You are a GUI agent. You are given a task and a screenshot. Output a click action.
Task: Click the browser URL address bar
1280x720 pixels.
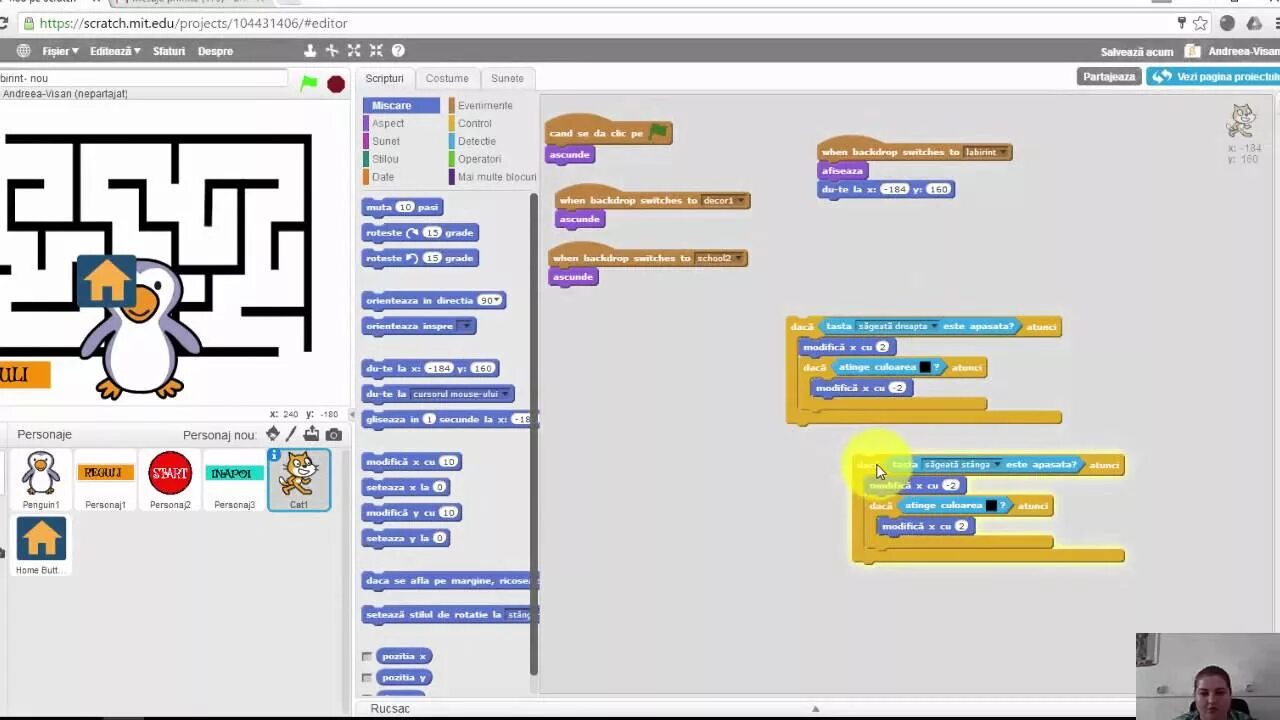(x=600, y=23)
